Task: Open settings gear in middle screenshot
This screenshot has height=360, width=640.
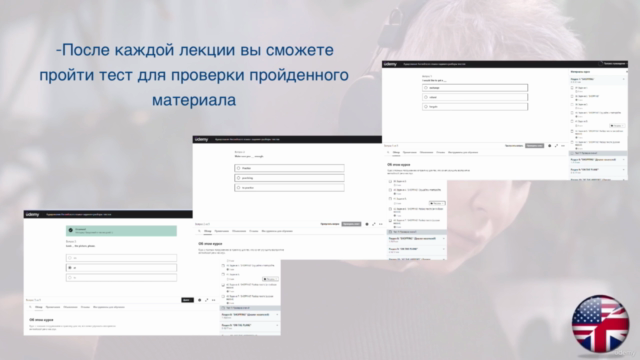Action: (x=367, y=224)
